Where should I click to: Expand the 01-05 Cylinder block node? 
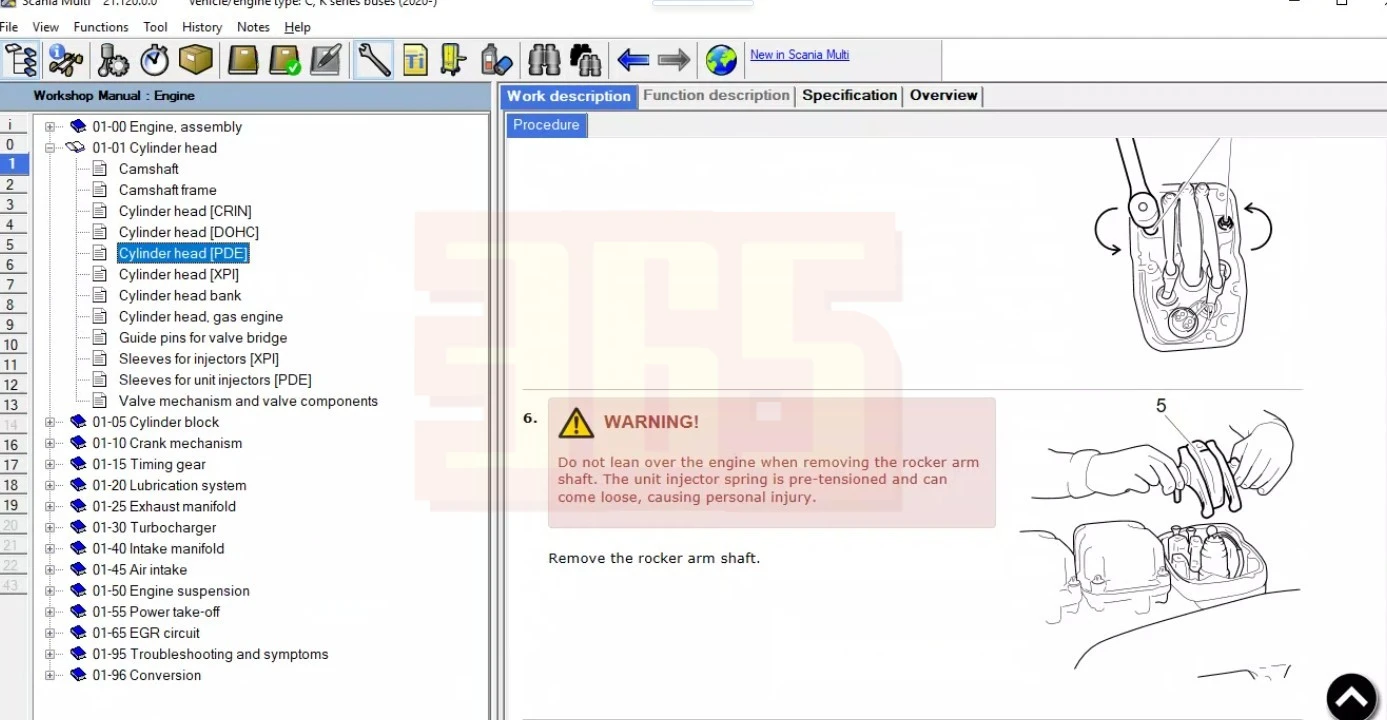click(x=50, y=422)
